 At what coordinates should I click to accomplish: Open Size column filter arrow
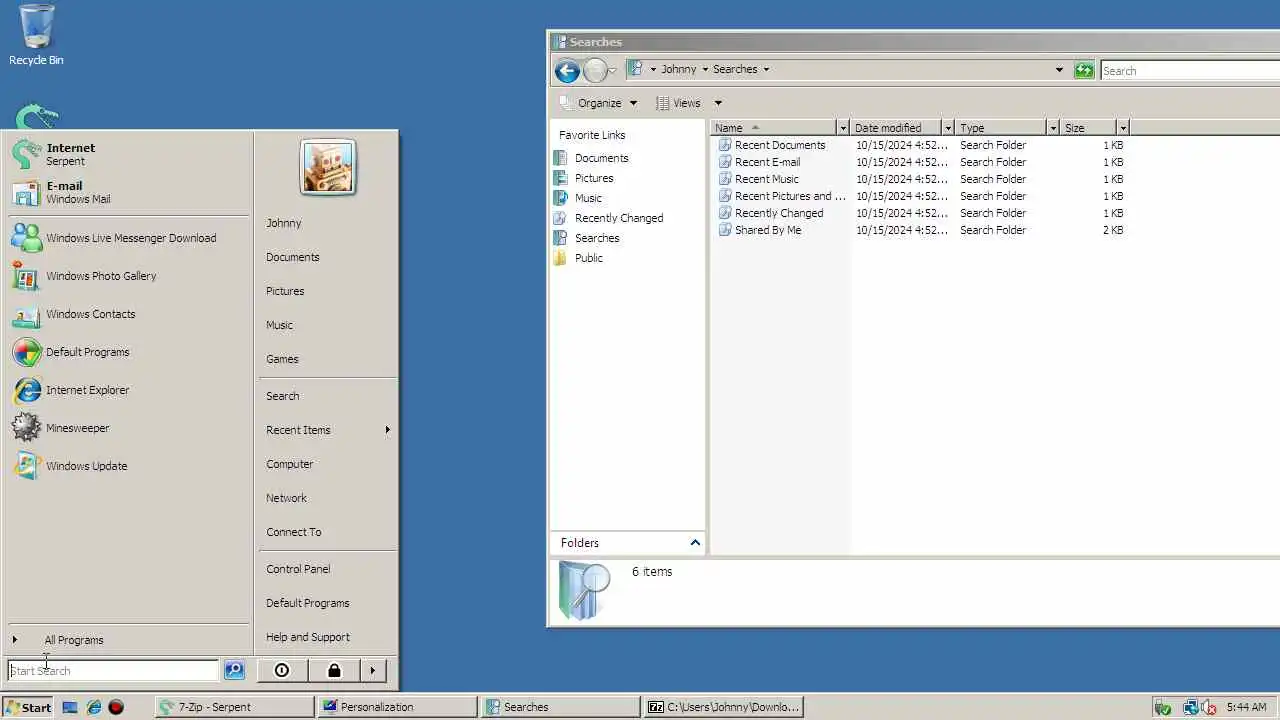[x=1123, y=128]
